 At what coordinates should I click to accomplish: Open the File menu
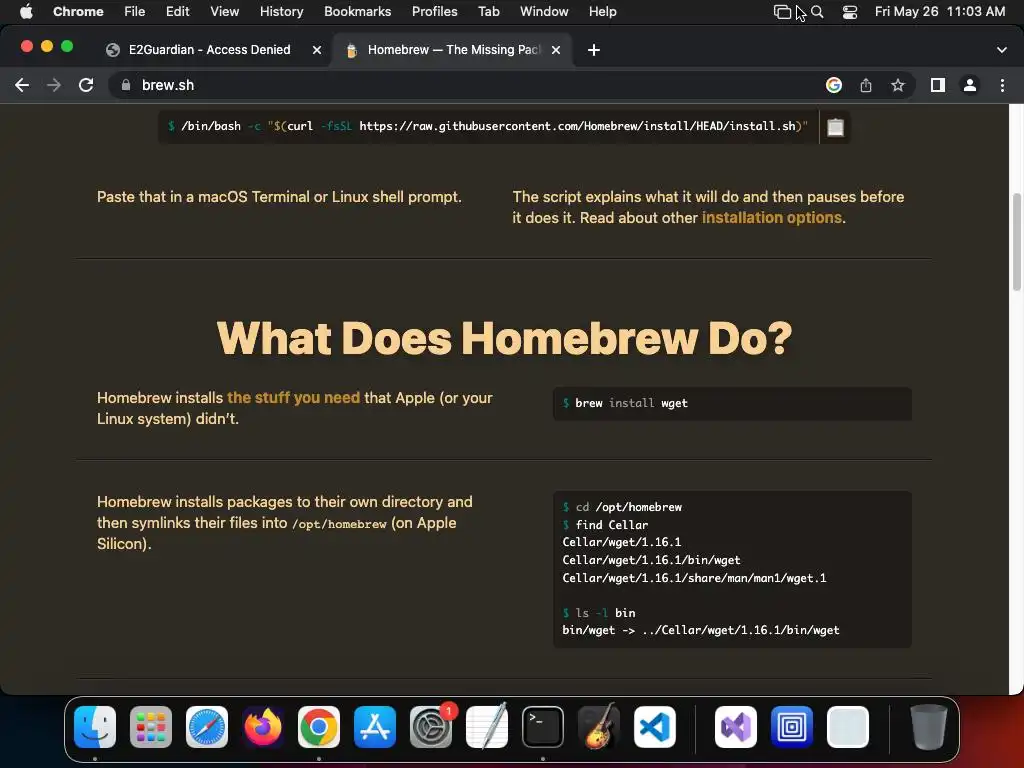click(x=135, y=11)
